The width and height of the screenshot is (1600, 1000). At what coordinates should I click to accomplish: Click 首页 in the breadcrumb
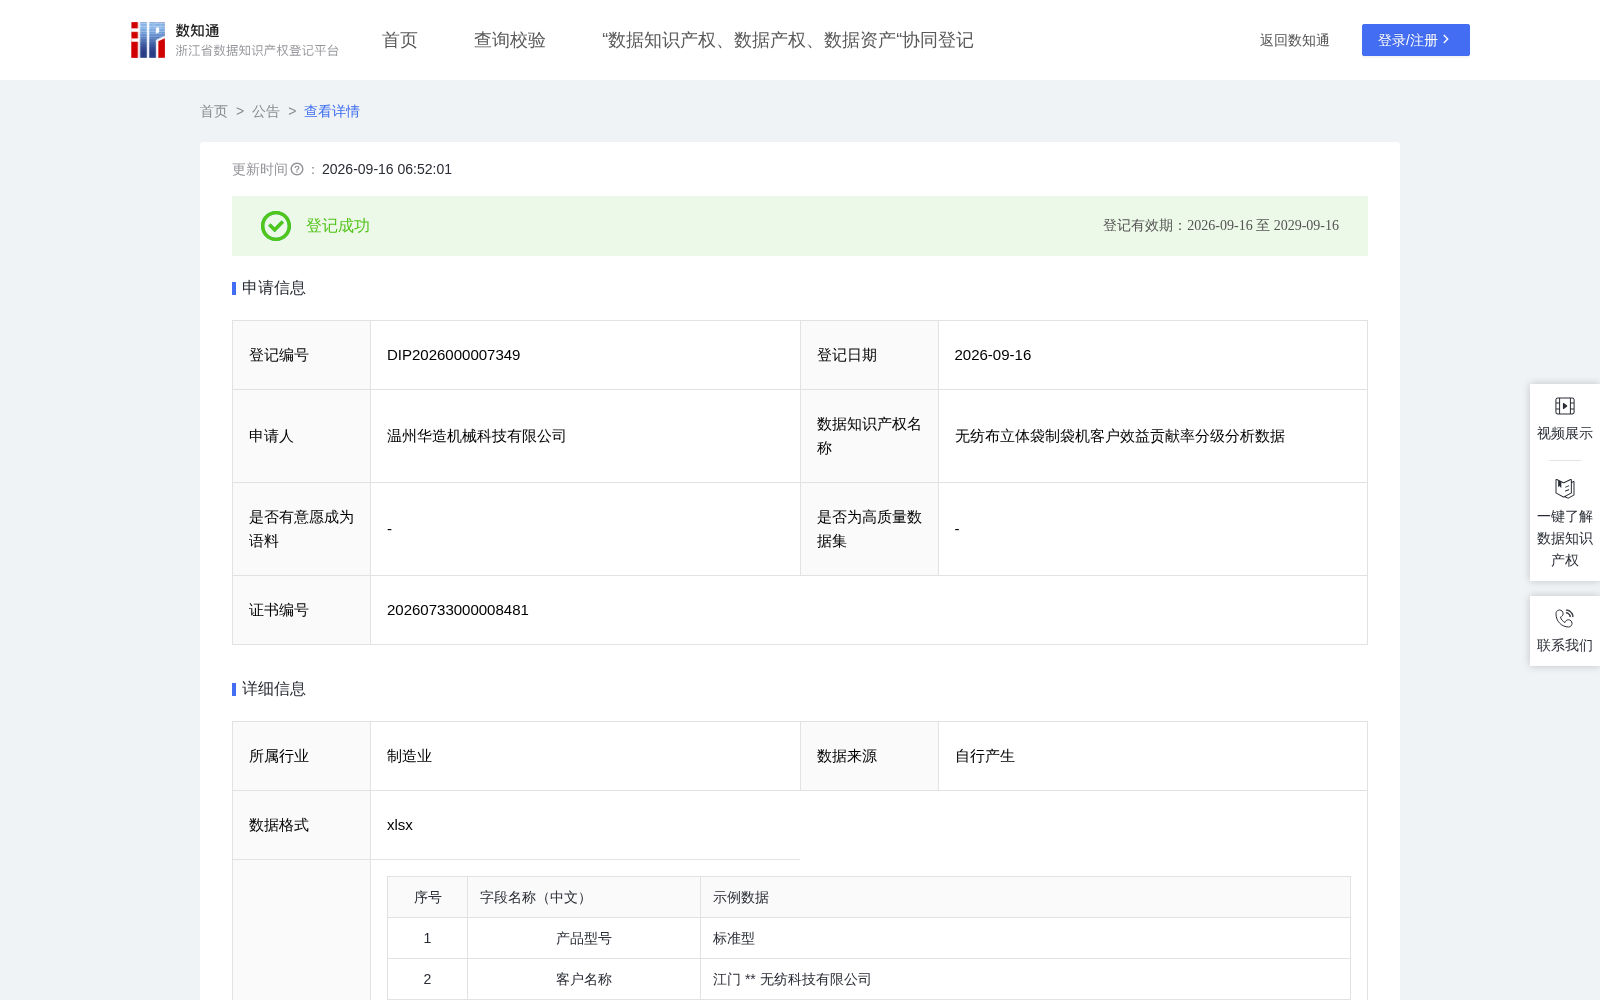pos(214,111)
